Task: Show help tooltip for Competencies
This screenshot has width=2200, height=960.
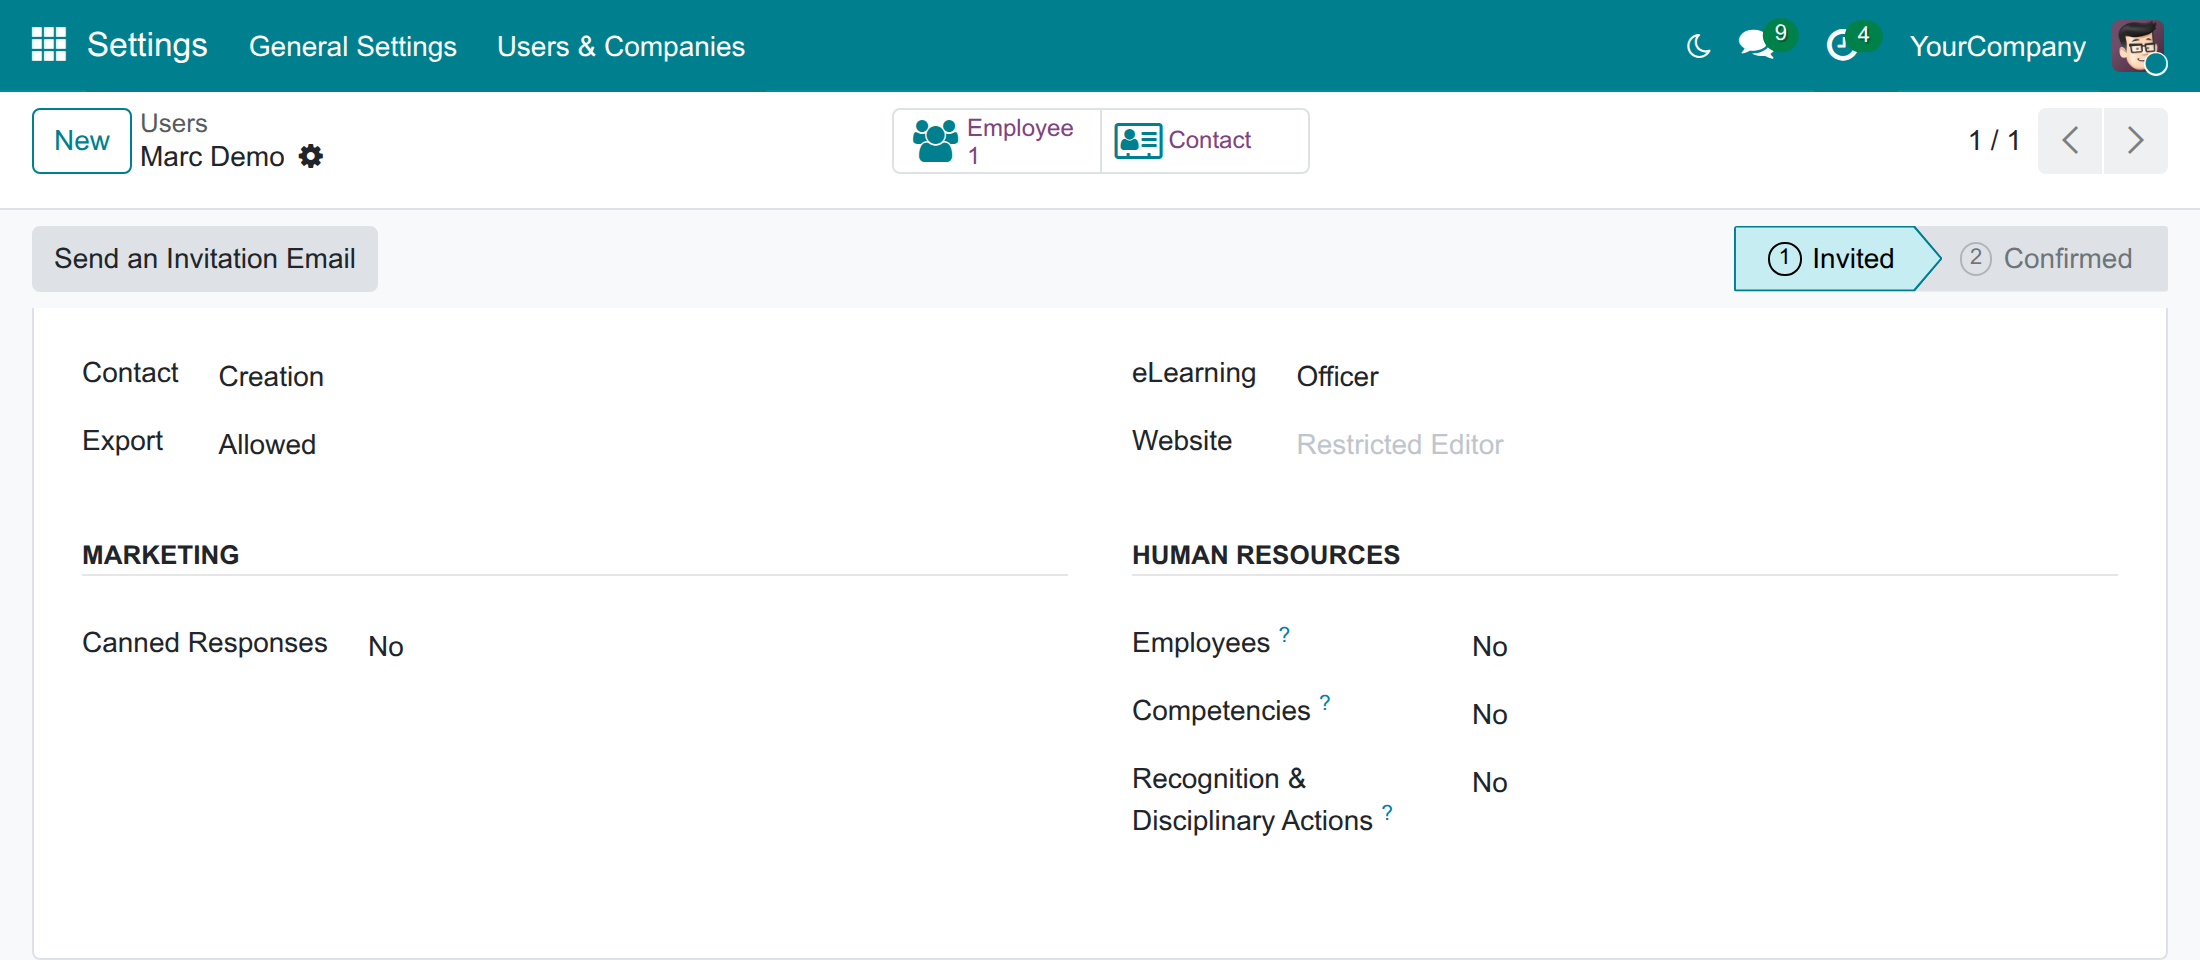Action: coord(1325,702)
